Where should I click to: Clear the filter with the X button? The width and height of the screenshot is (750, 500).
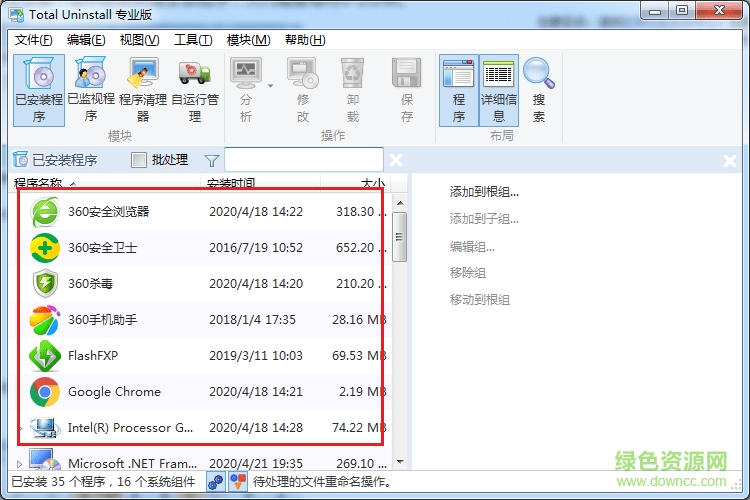pos(396,160)
